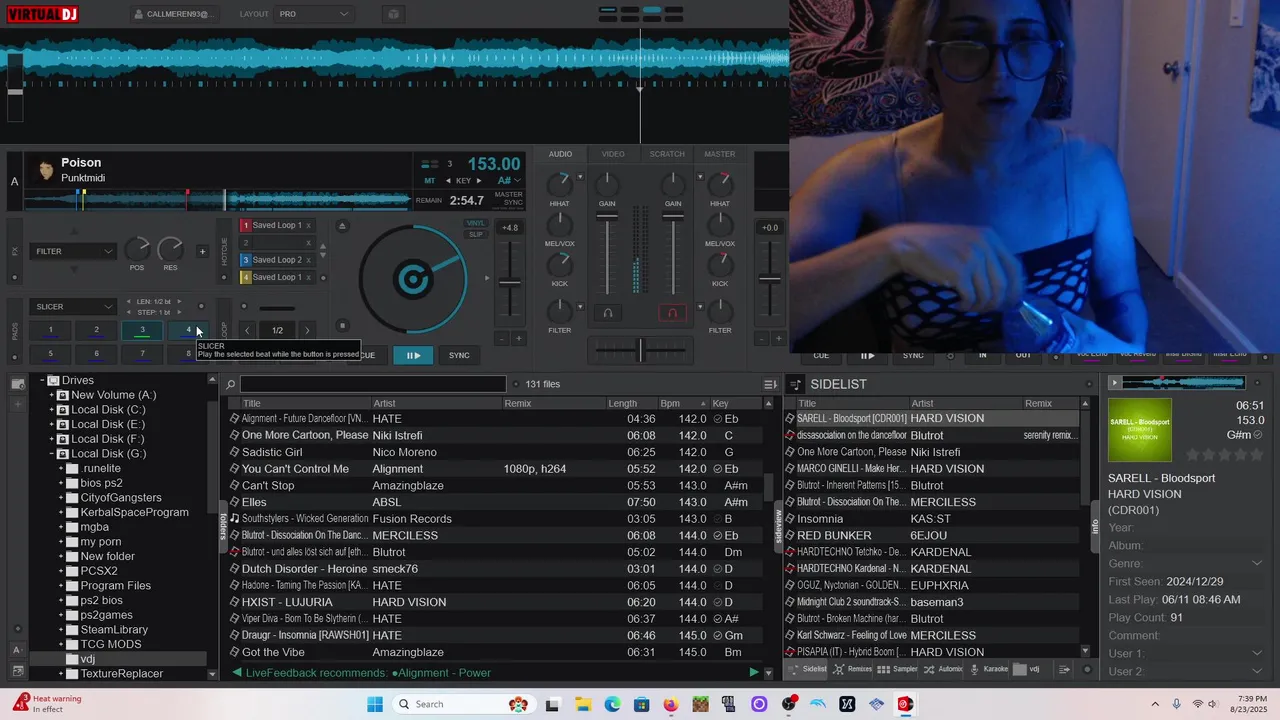The width and height of the screenshot is (1280, 720).
Task: Click in the browser search field
Action: (x=373, y=384)
